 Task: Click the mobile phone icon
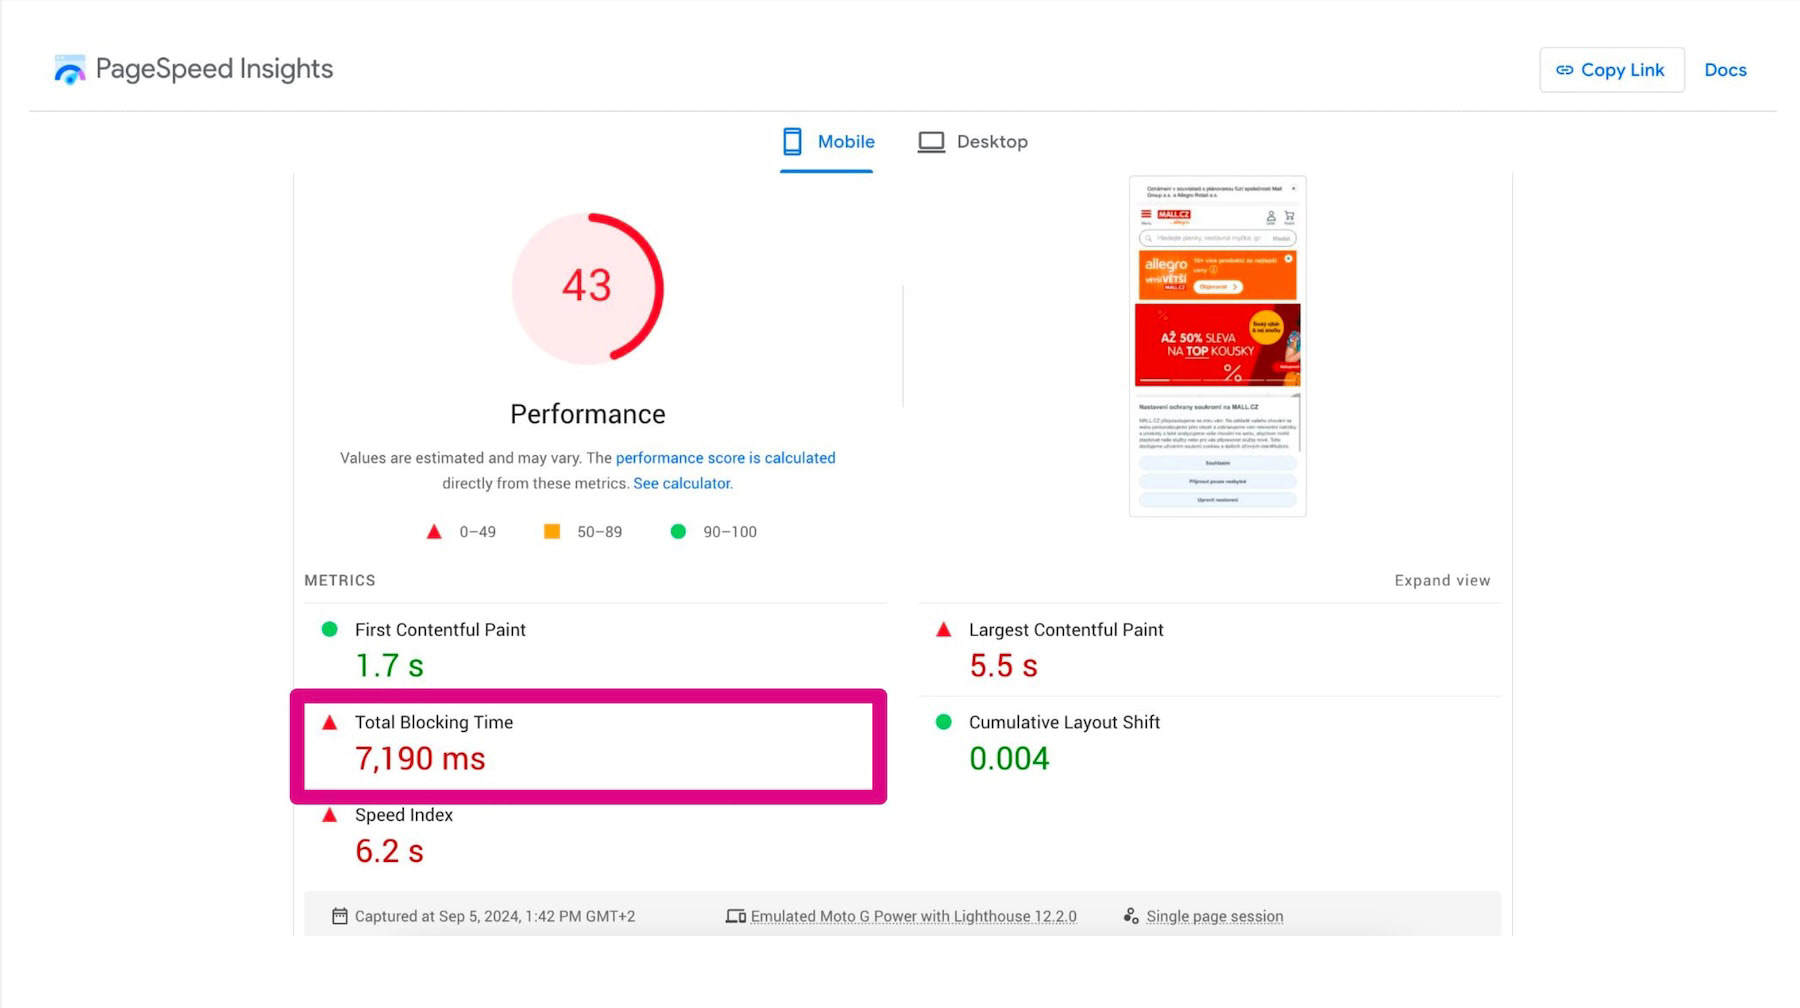(x=792, y=142)
